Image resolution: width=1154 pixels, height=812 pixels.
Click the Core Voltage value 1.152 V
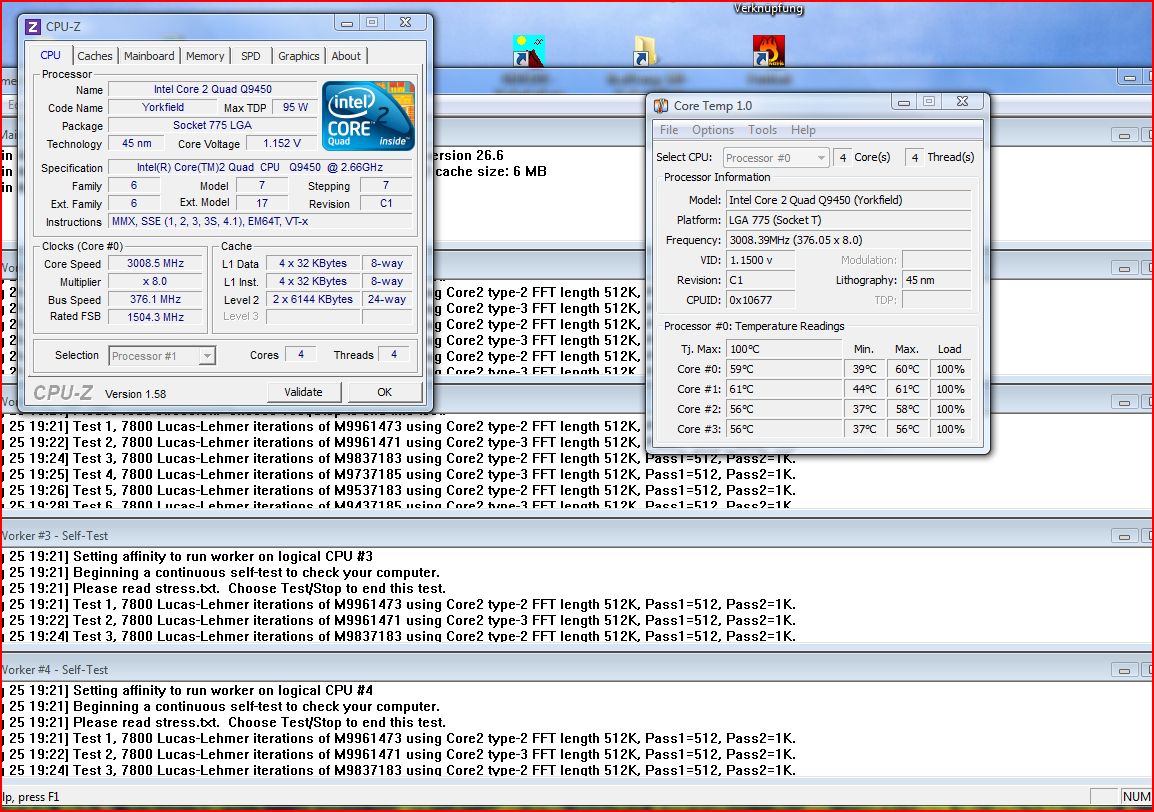(x=283, y=143)
